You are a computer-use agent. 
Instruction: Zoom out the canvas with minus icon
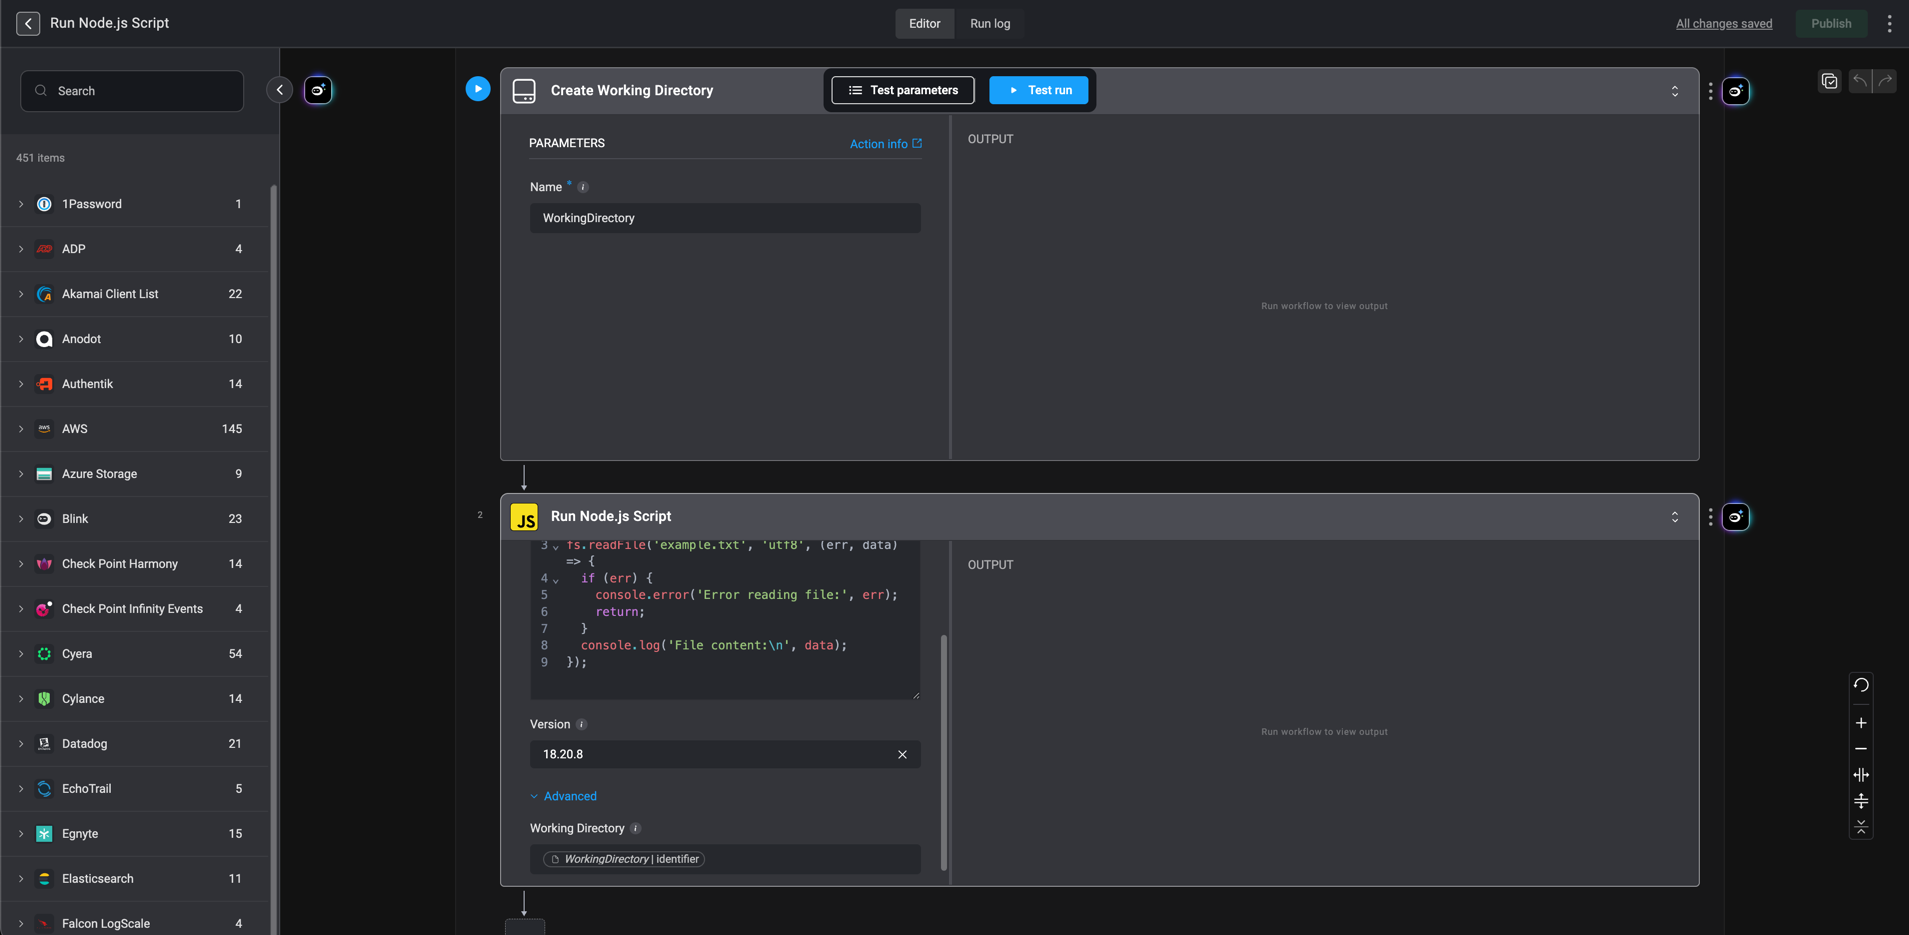tap(1861, 749)
